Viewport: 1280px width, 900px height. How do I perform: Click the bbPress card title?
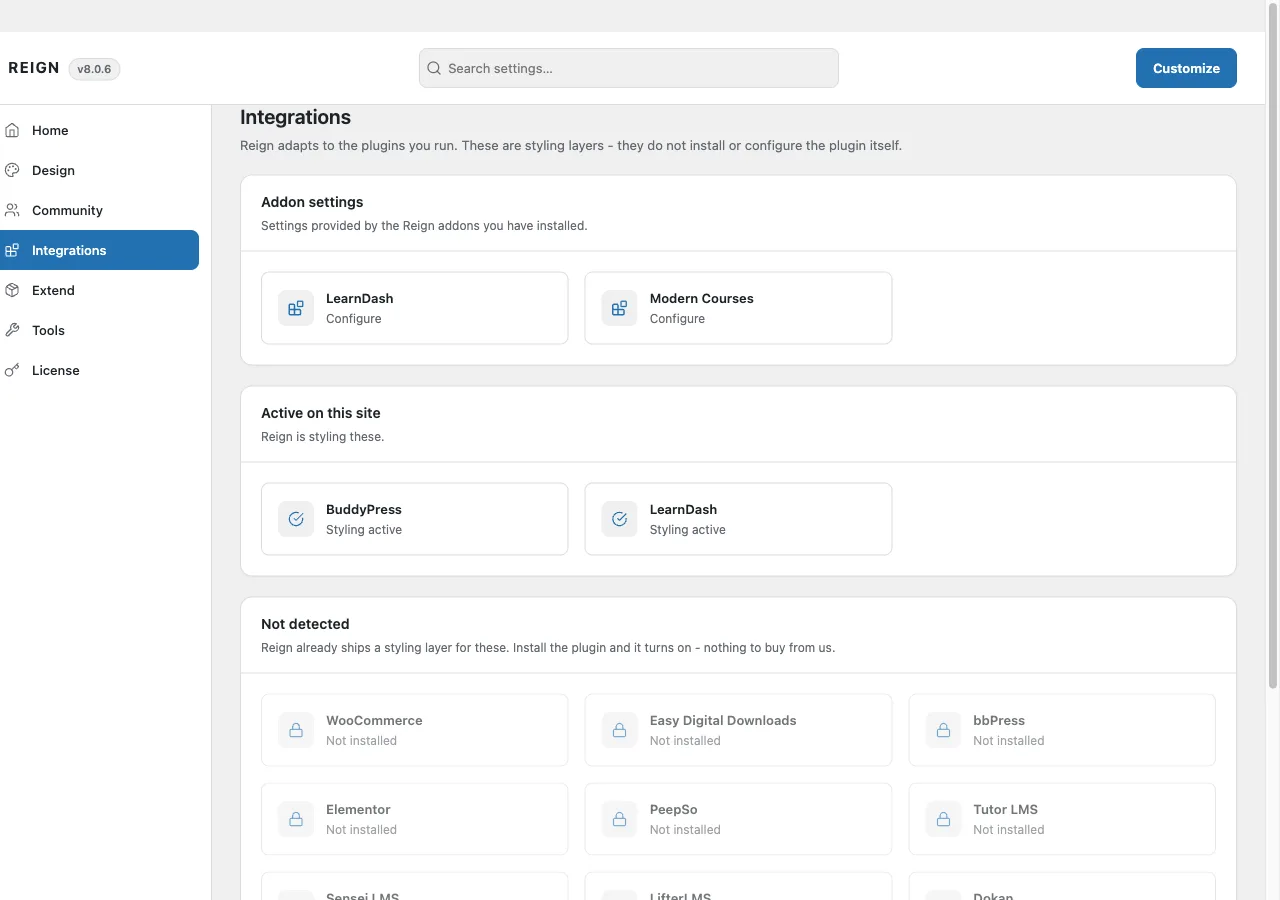[999, 720]
